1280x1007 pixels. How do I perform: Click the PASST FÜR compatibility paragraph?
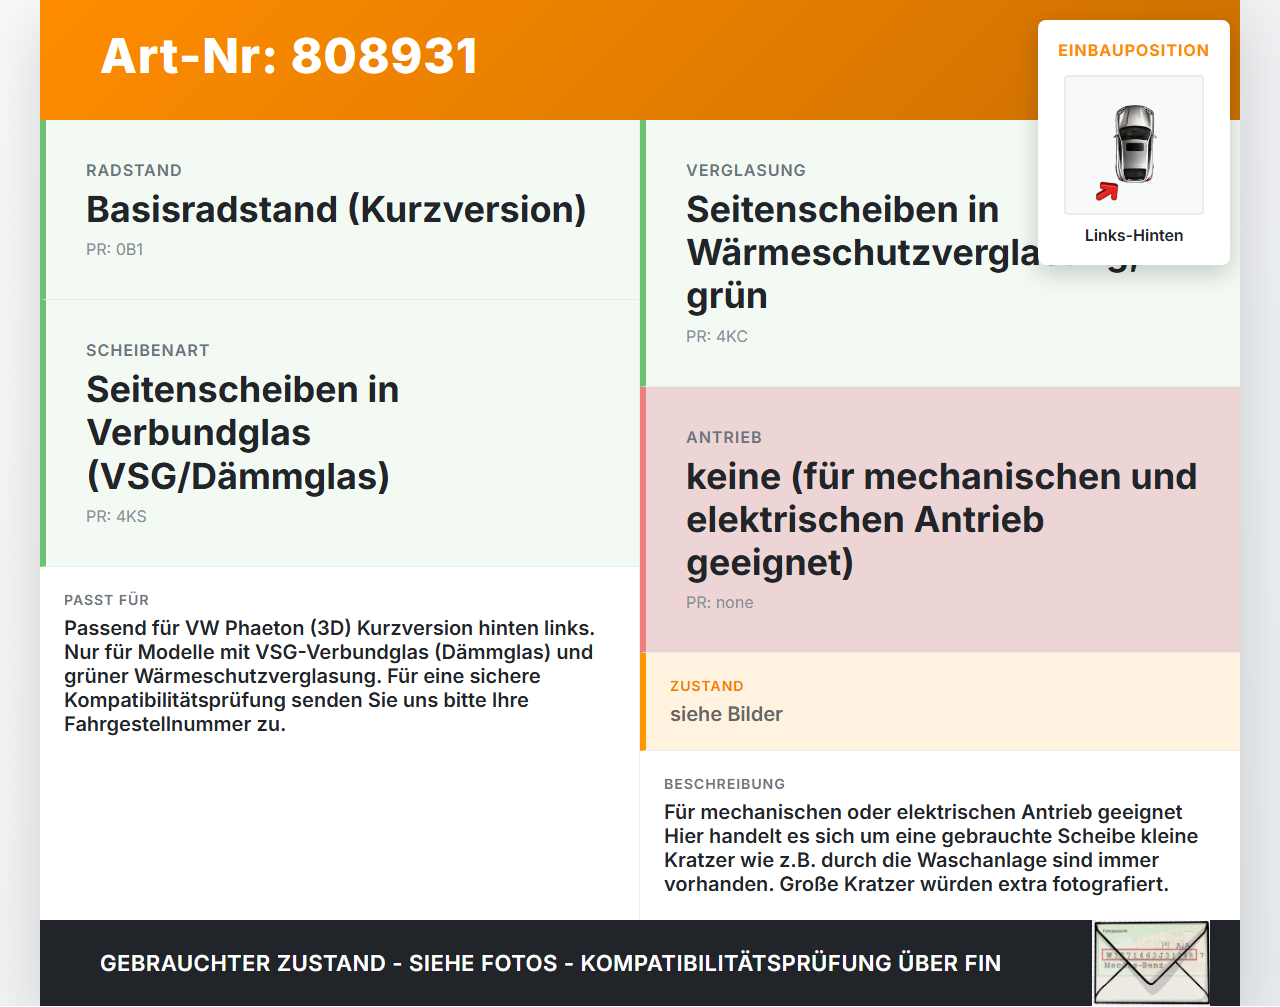(330, 676)
